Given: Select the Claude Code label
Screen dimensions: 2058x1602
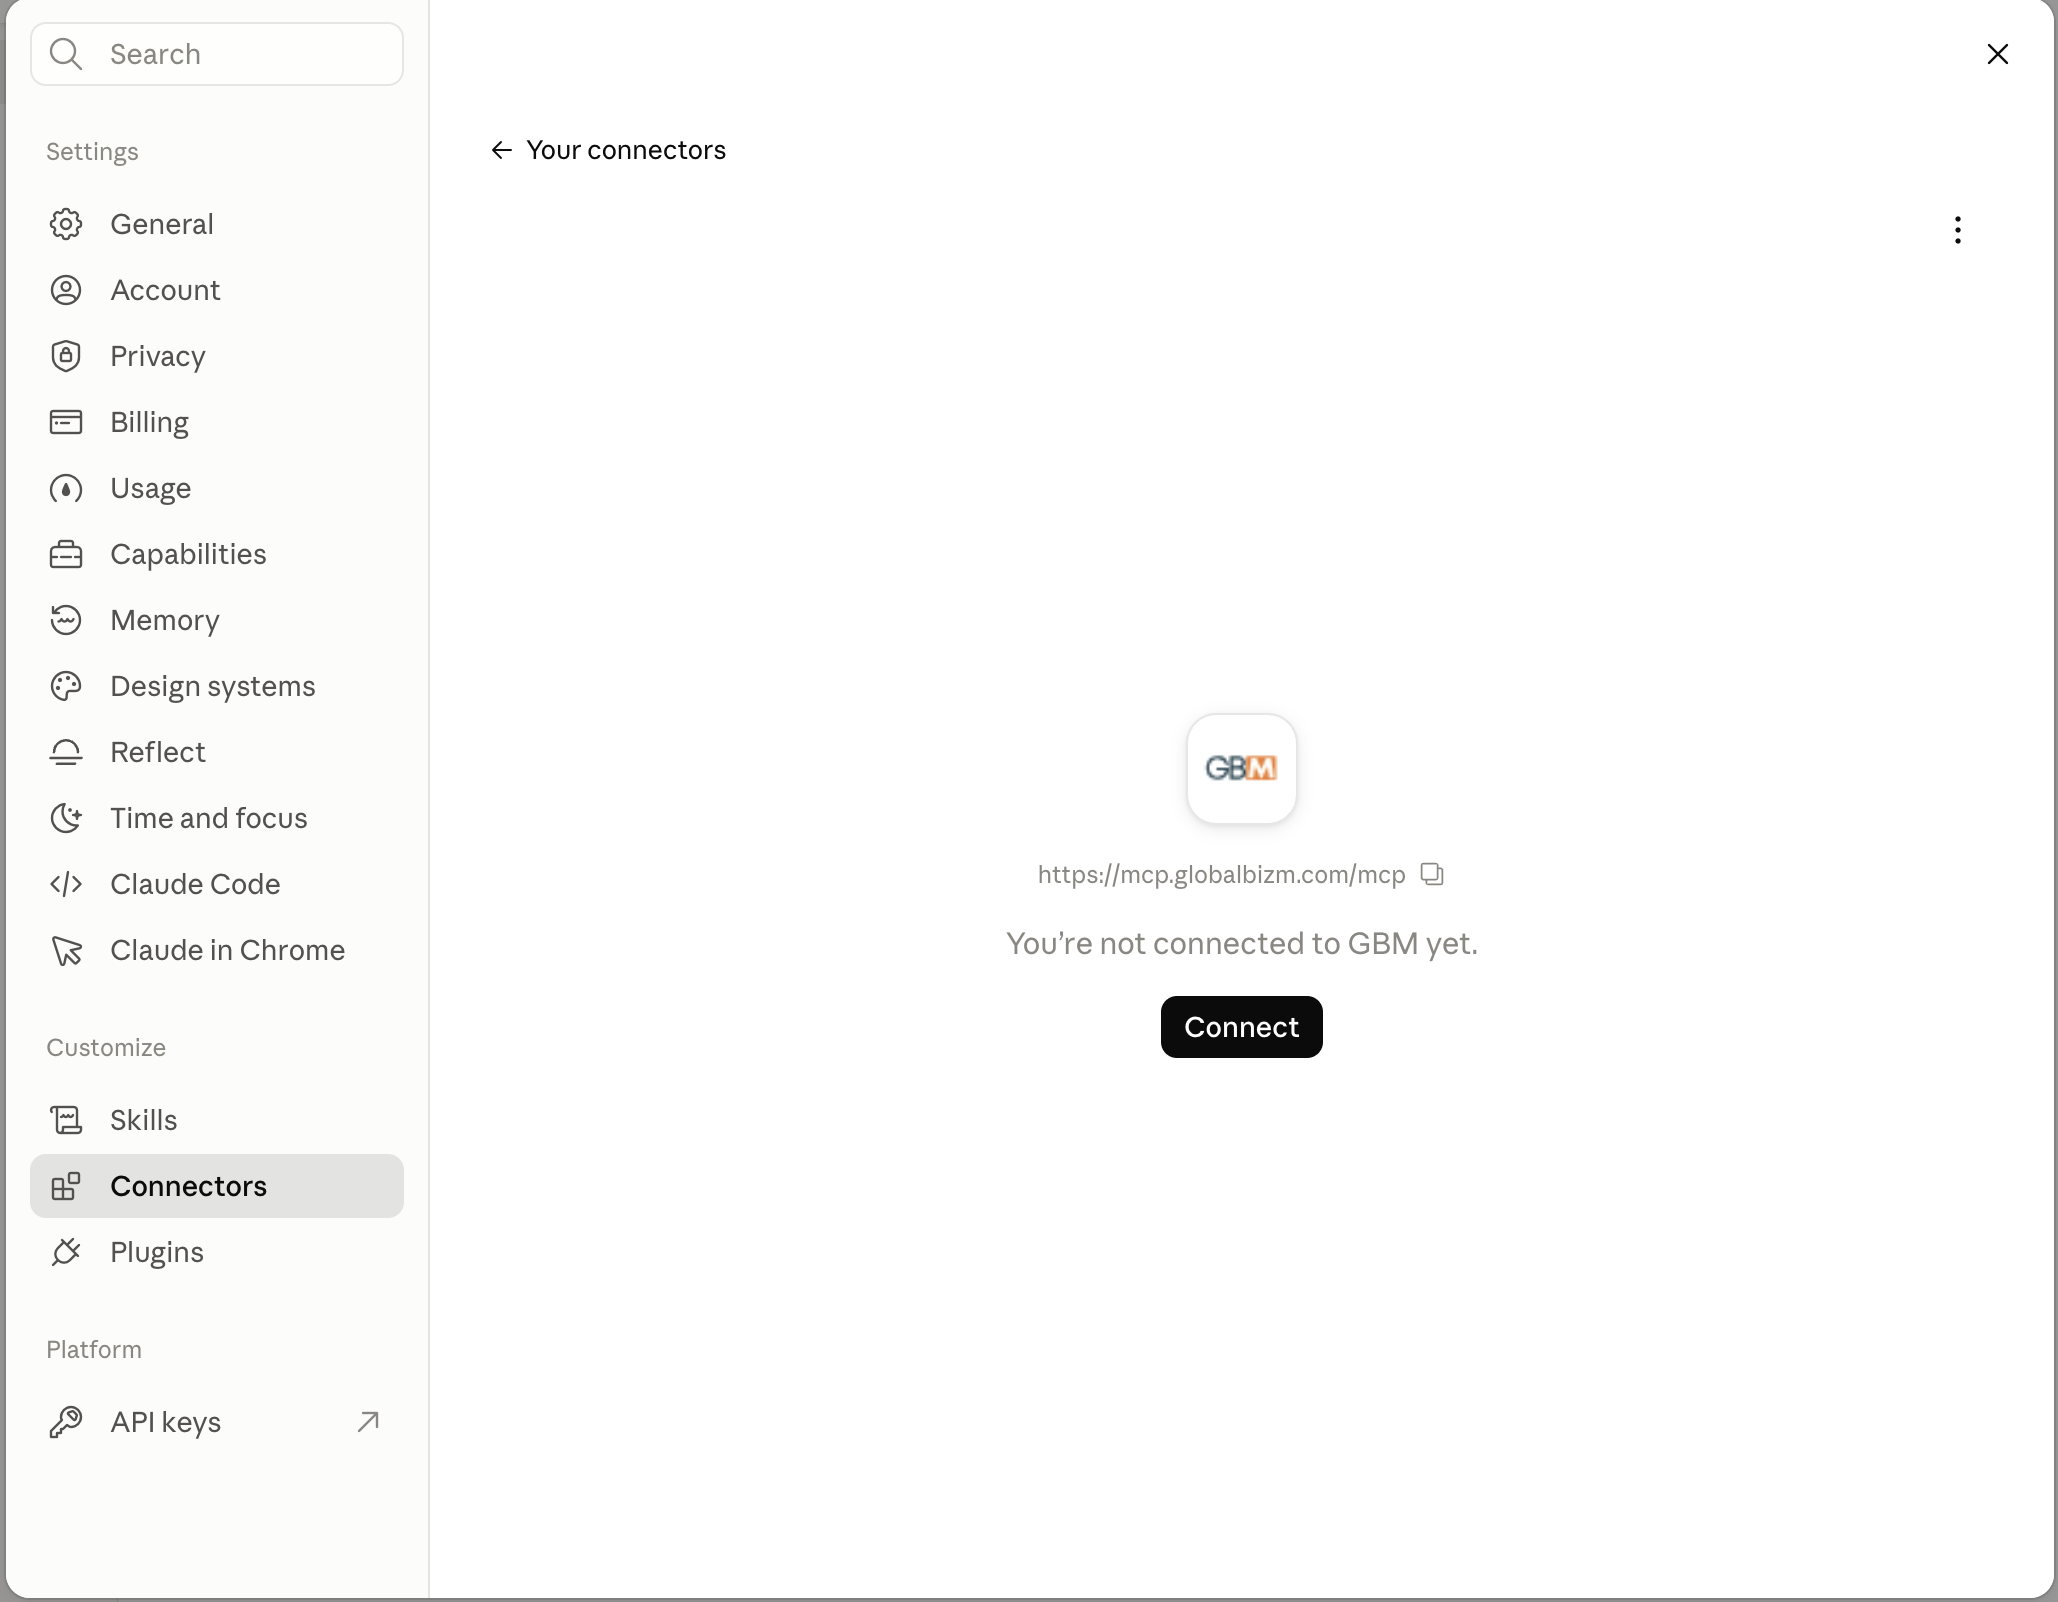Looking at the screenshot, I should (195, 884).
